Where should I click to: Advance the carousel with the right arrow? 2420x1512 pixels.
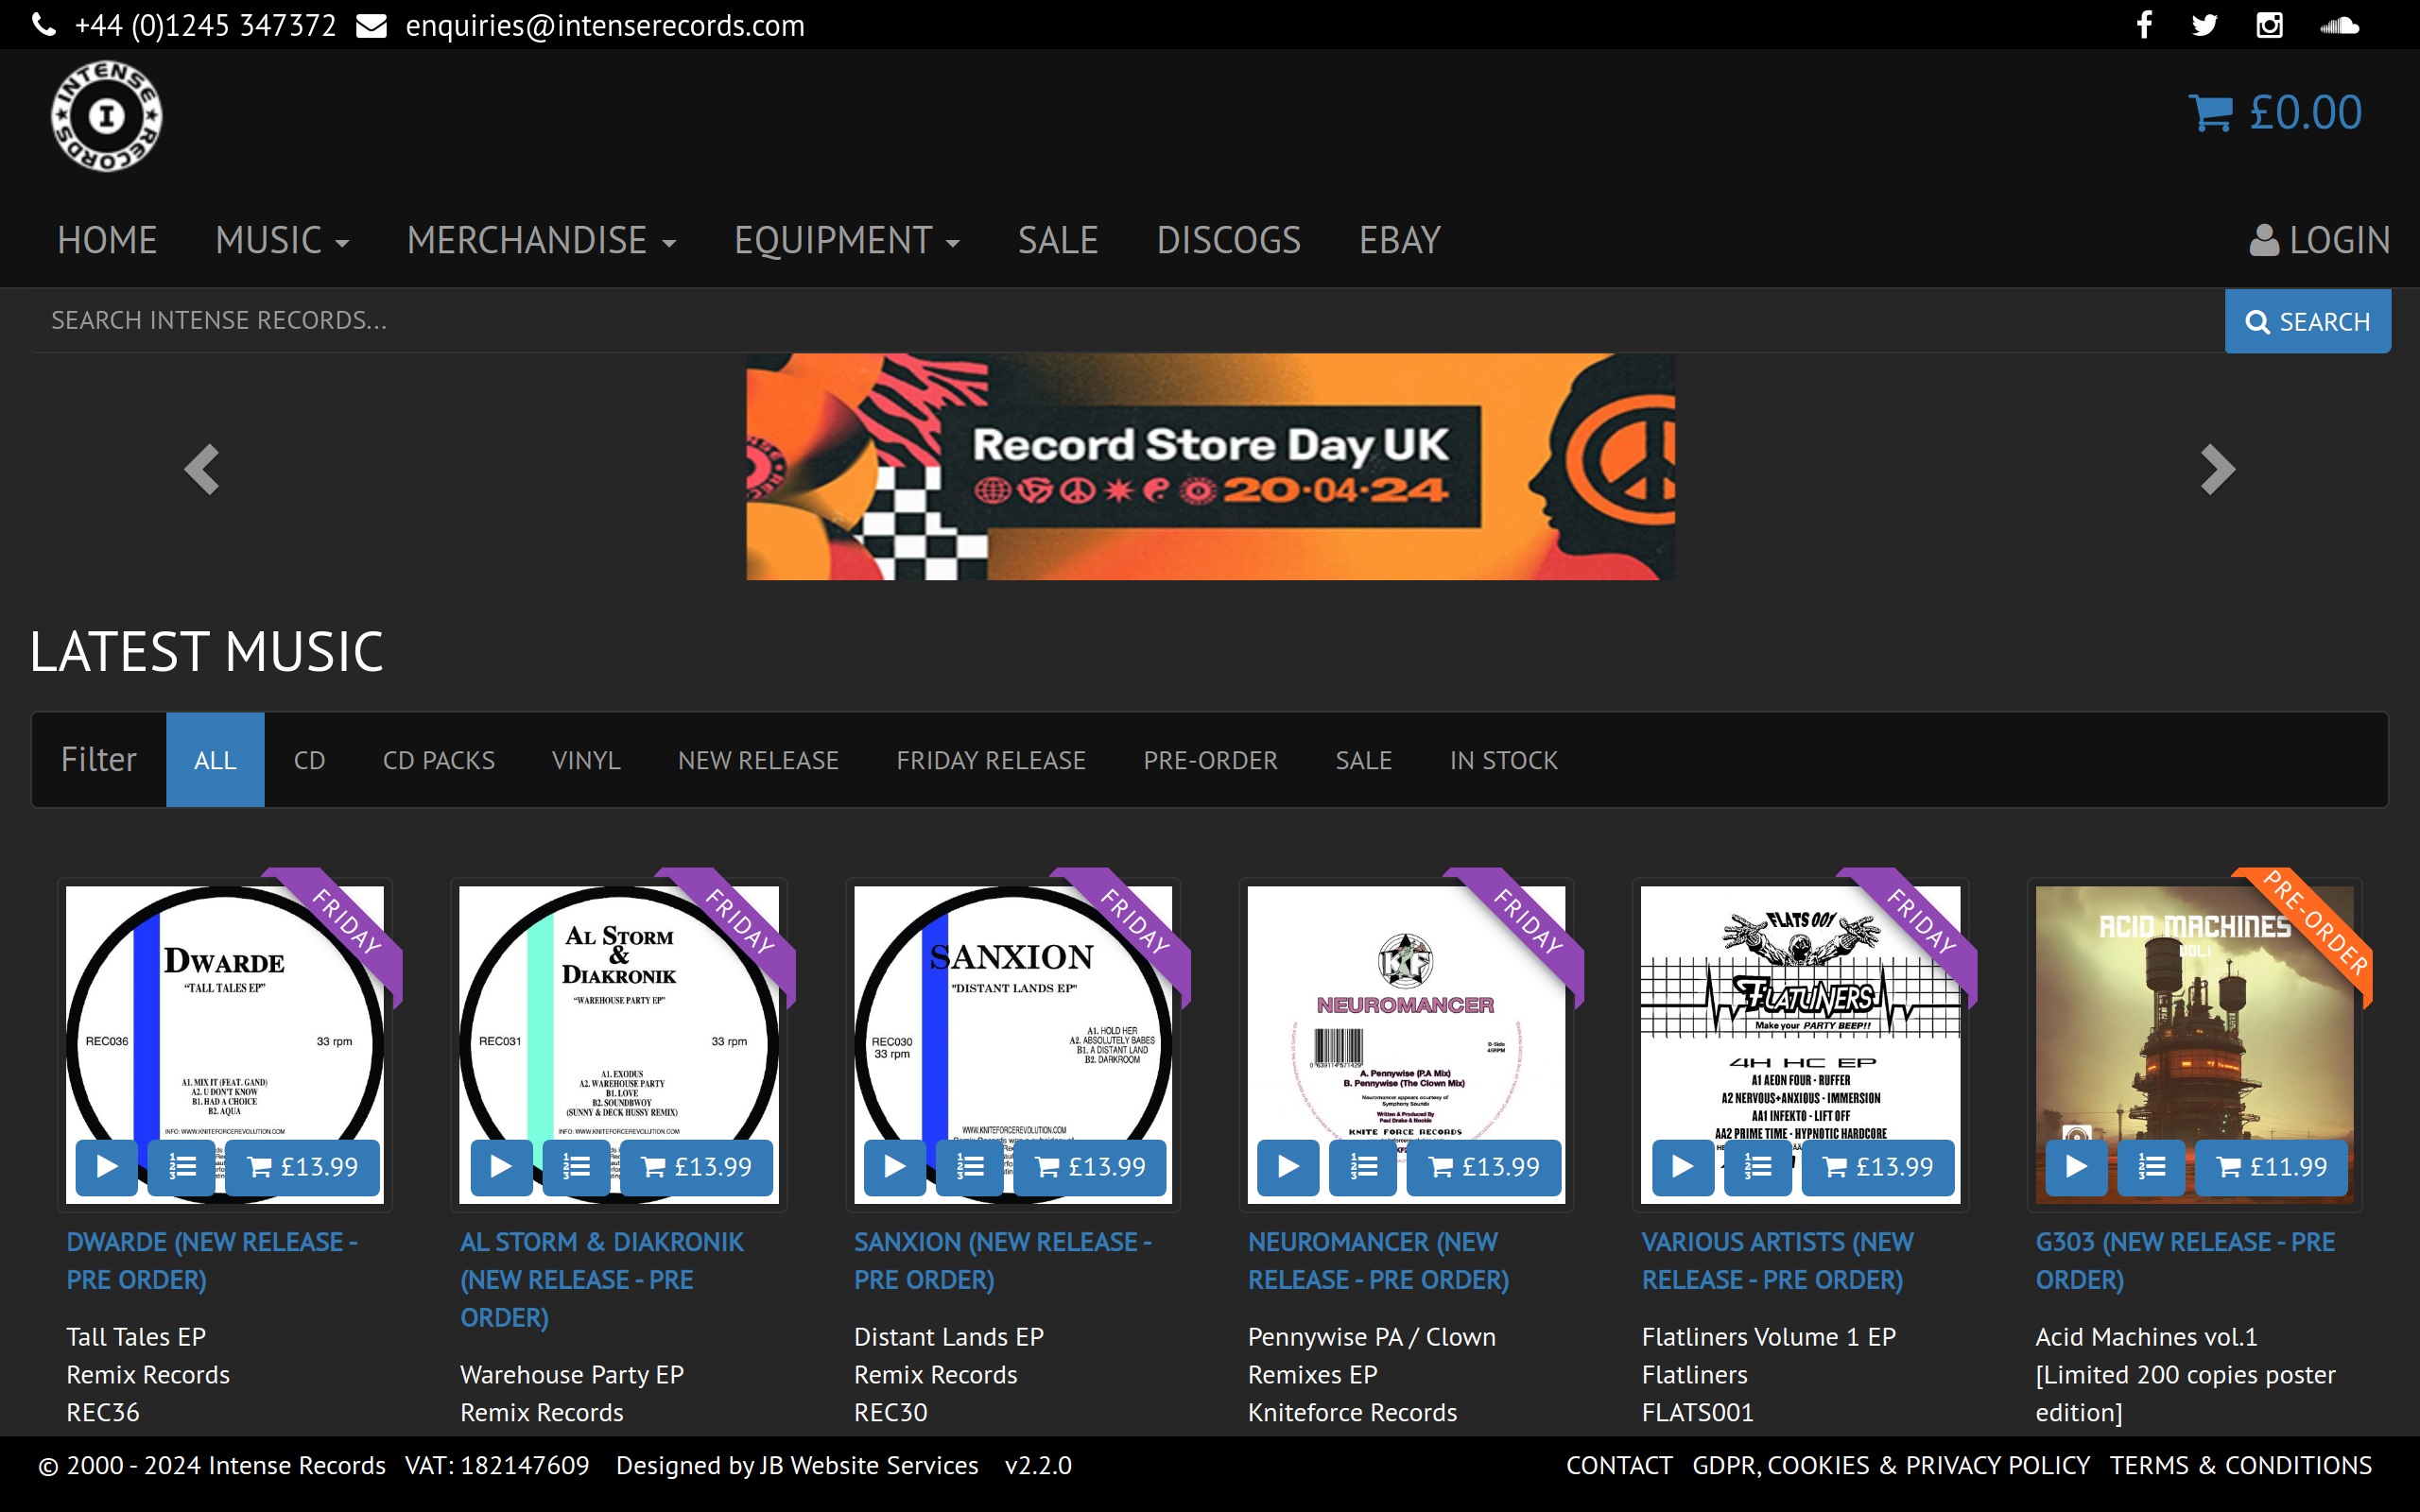tap(2217, 468)
